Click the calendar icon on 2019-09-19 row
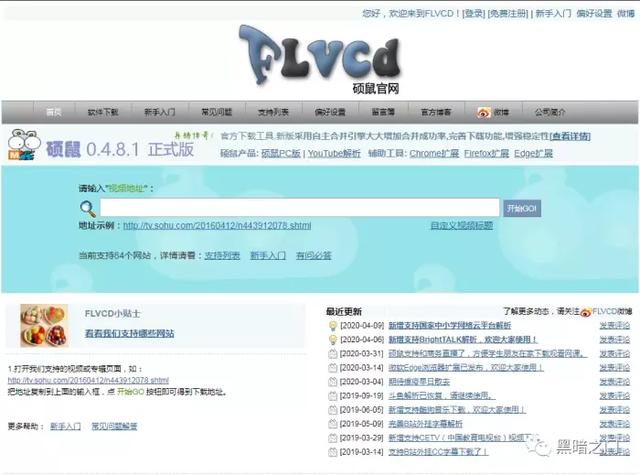The width and height of the screenshot is (640, 475). [x=333, y=396]
